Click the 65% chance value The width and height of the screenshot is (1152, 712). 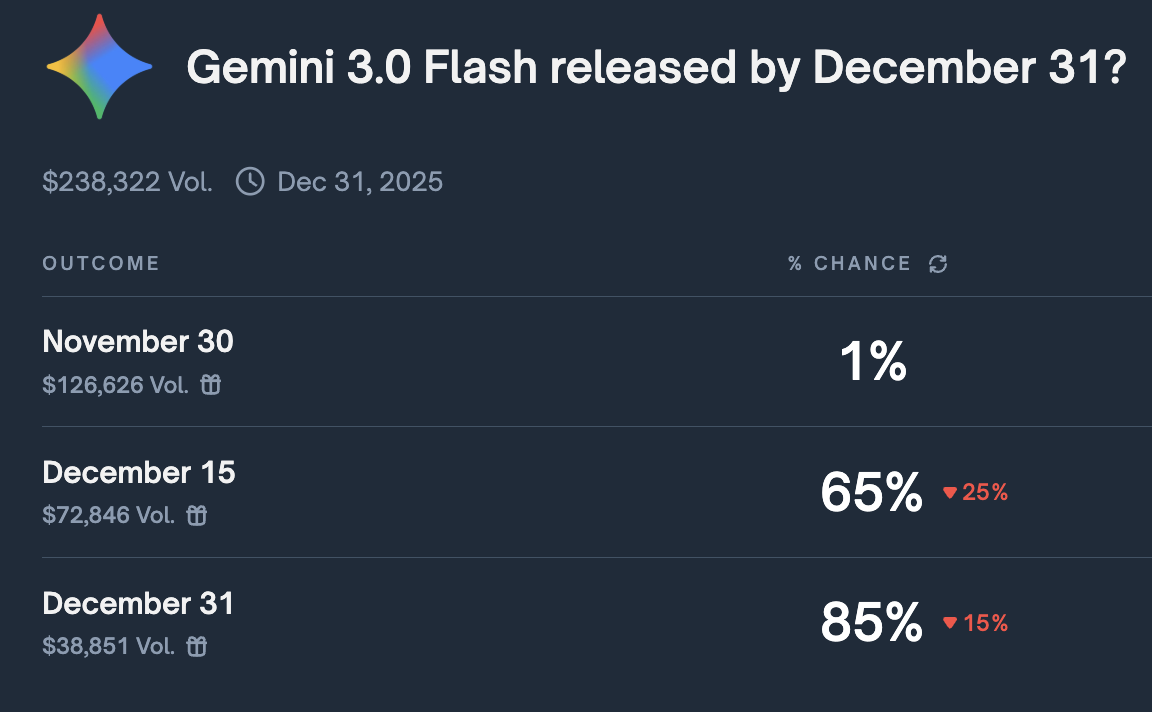point(871,492)
